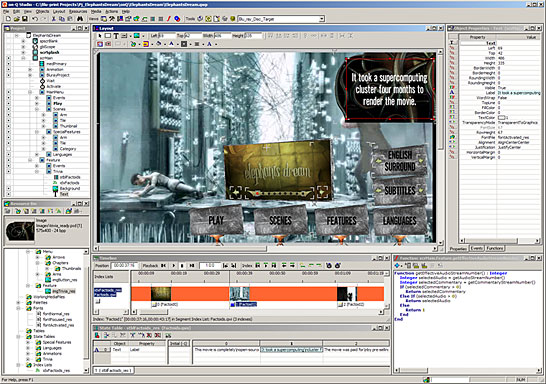Collapse the Scenes node in Project tree
The image size is (546, 384).
(x=37, y=109)
